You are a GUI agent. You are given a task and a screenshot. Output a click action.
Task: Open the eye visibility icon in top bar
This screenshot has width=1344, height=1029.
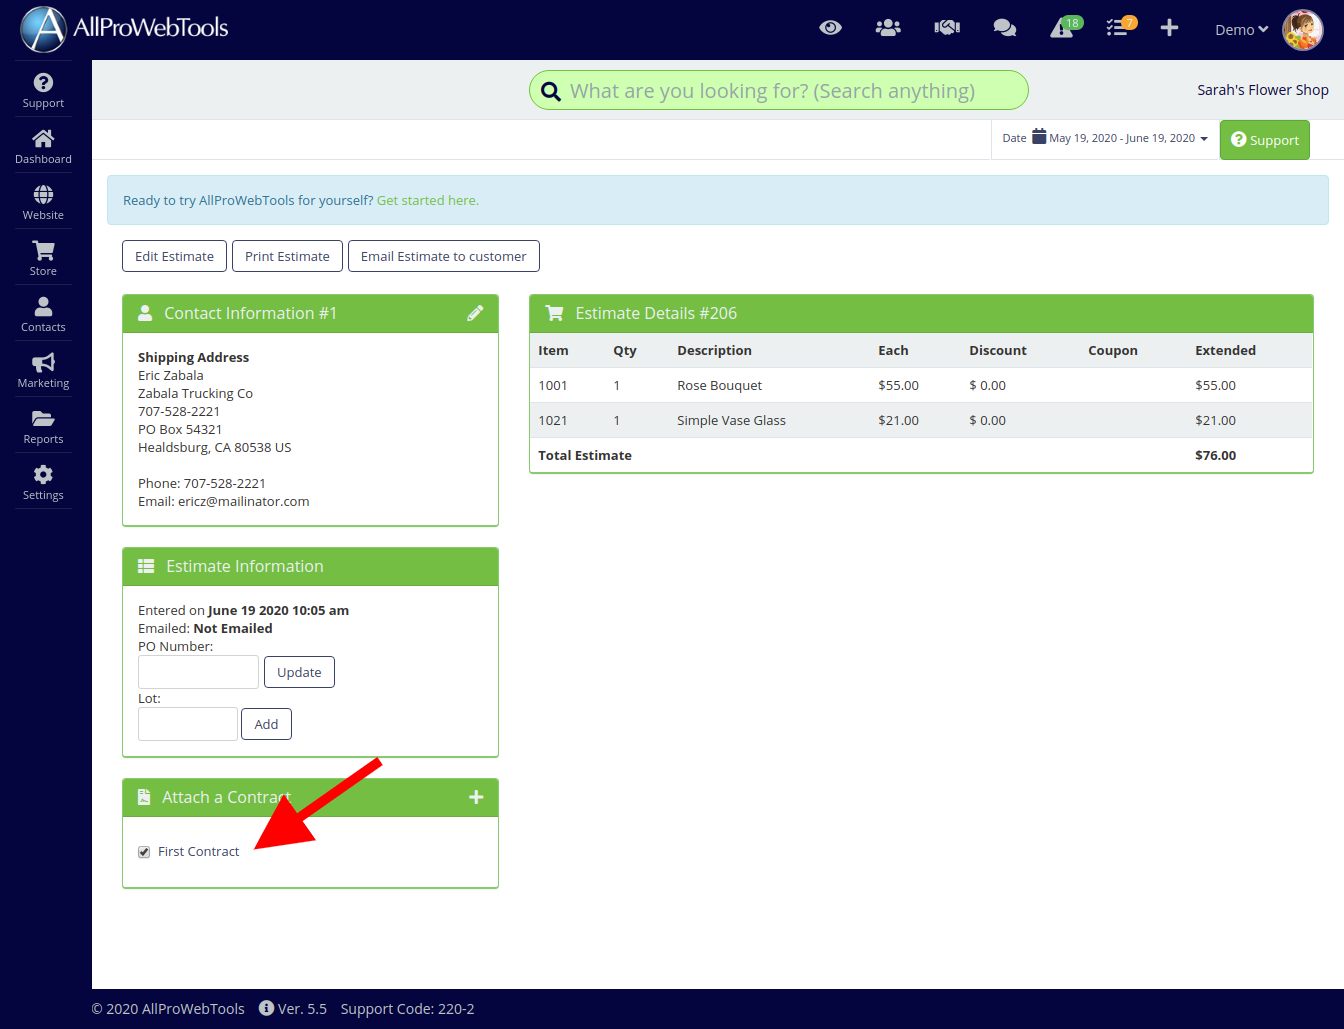coord(830,28)
